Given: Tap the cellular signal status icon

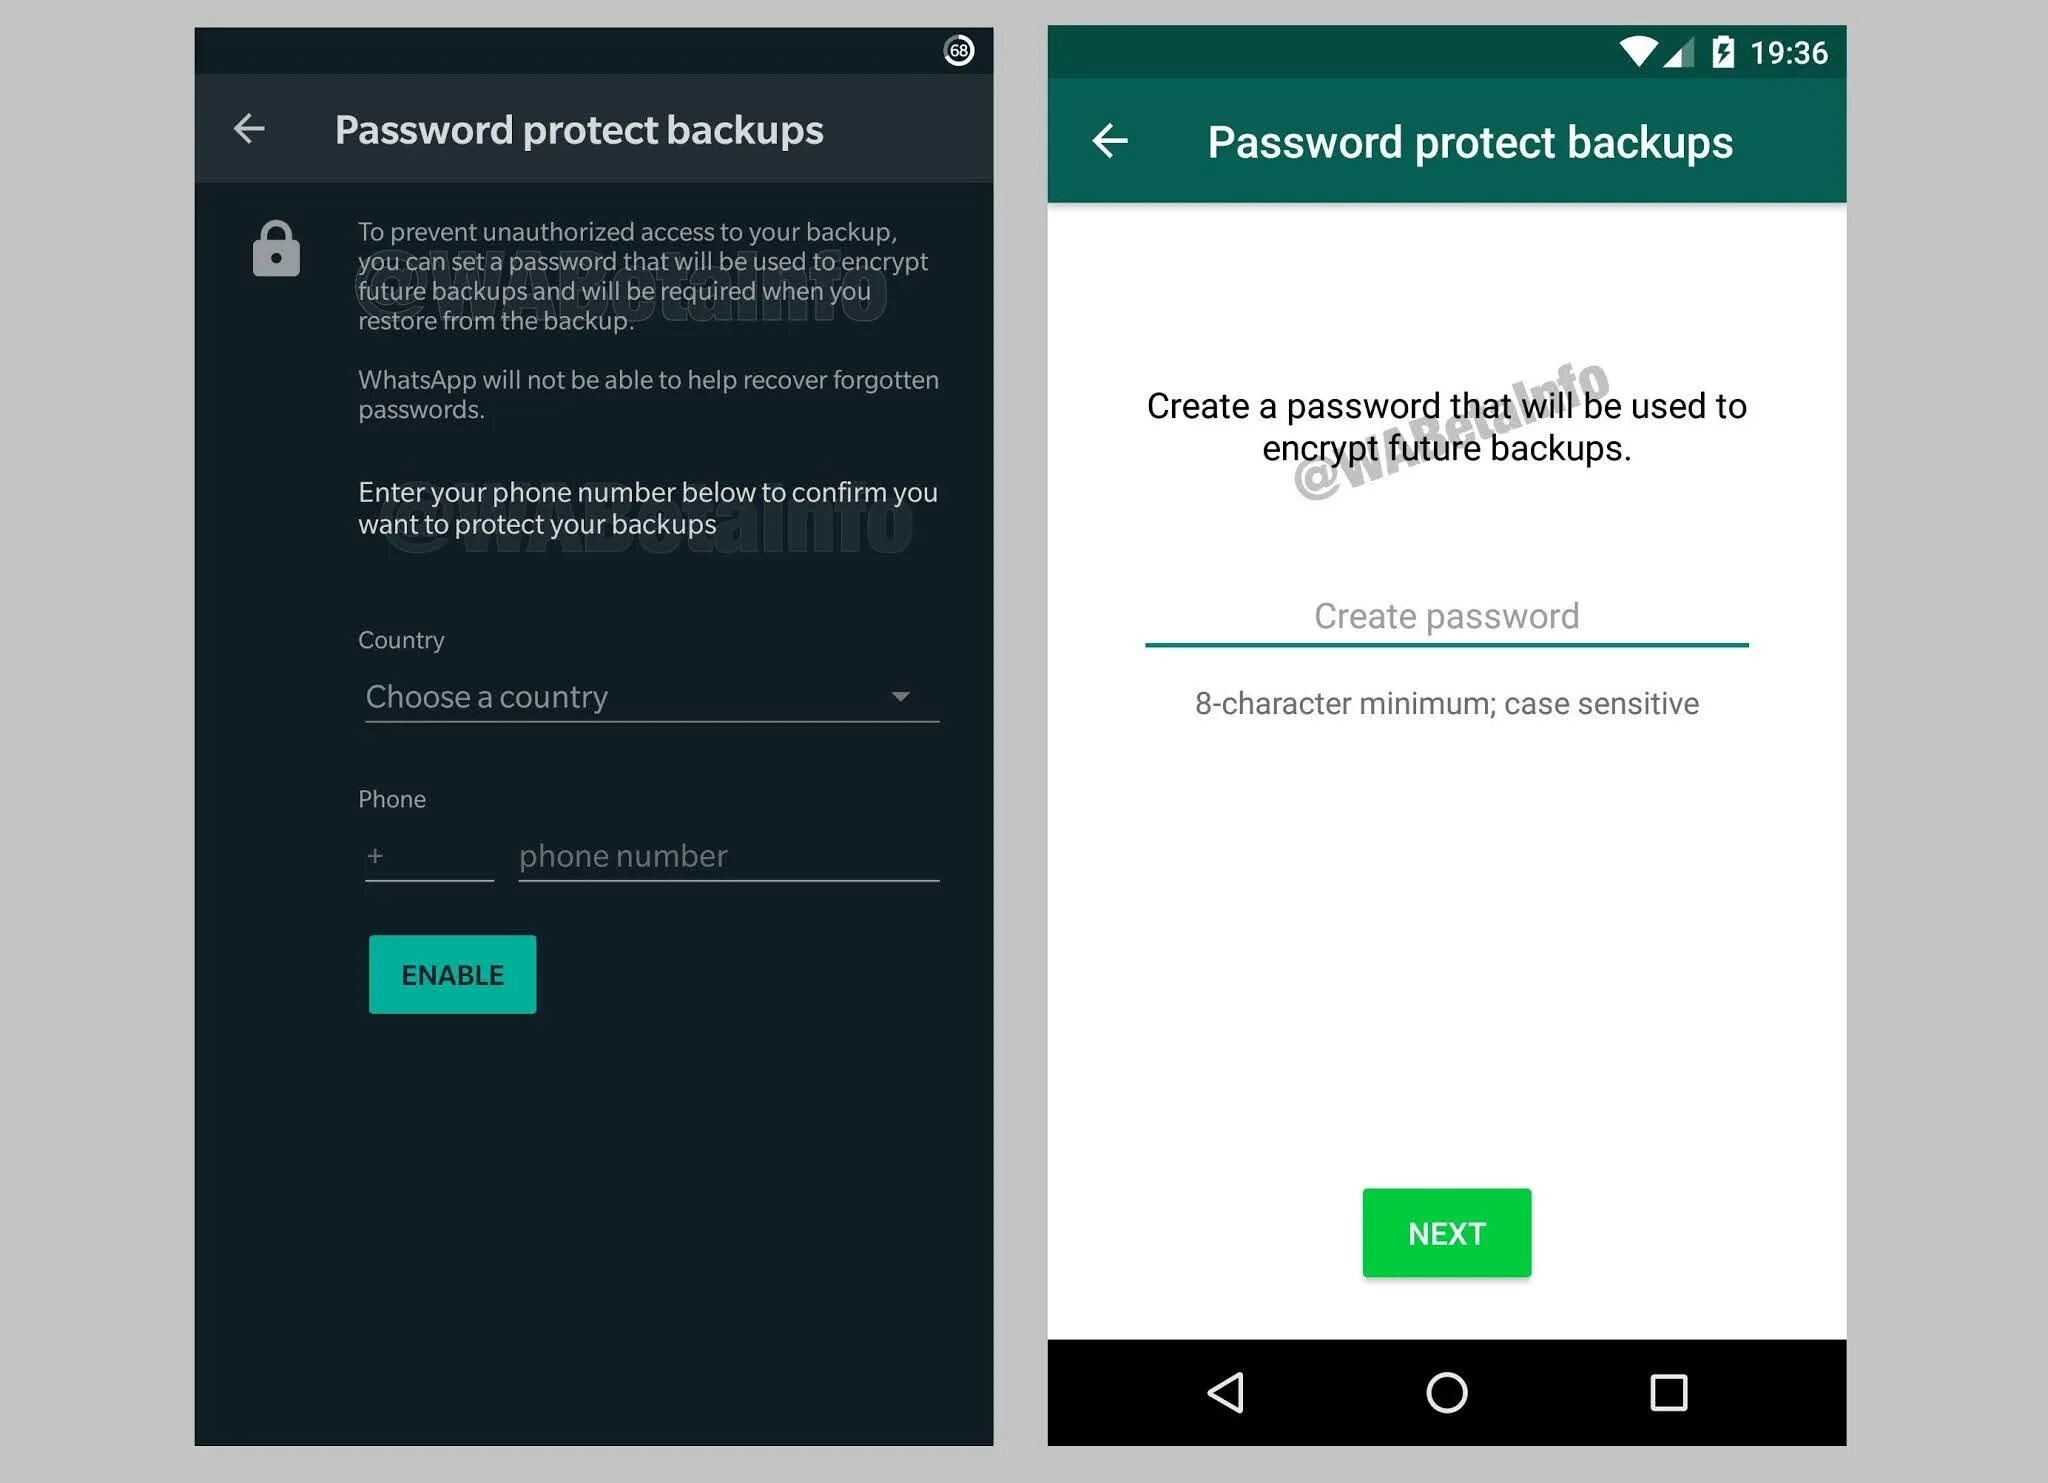Looking at the screenshot, I should coord(1679,52).
